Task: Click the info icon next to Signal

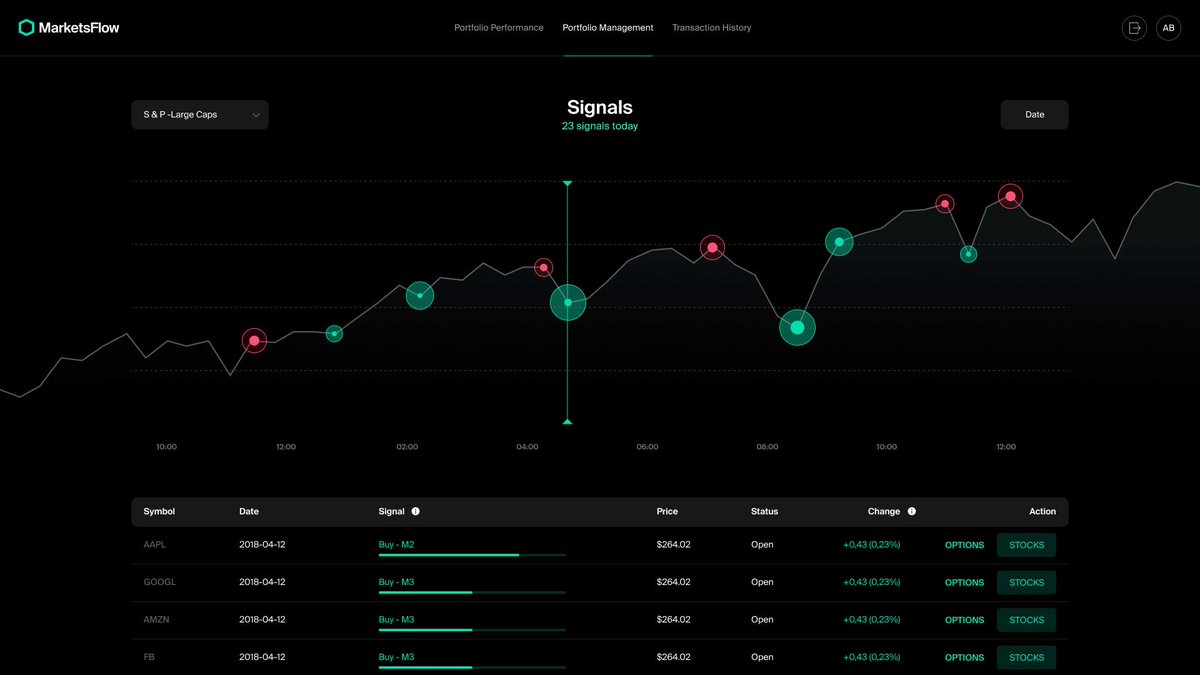Action: click(x=415, y=511)
